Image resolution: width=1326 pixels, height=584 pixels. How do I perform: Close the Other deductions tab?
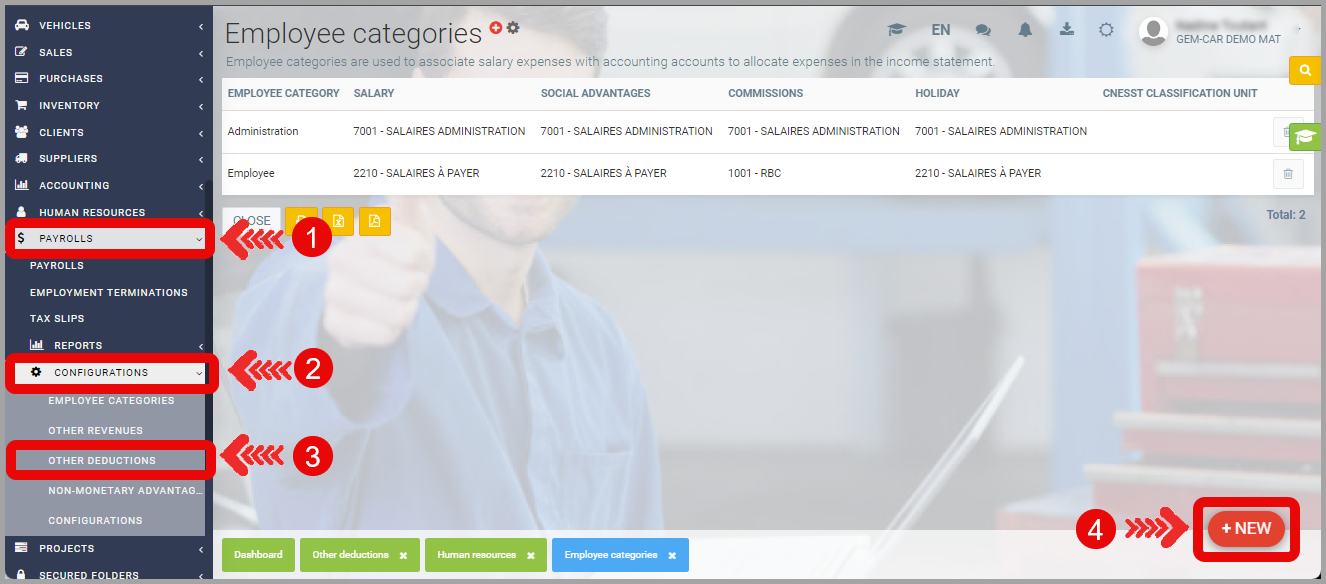[x=403, y=555]
